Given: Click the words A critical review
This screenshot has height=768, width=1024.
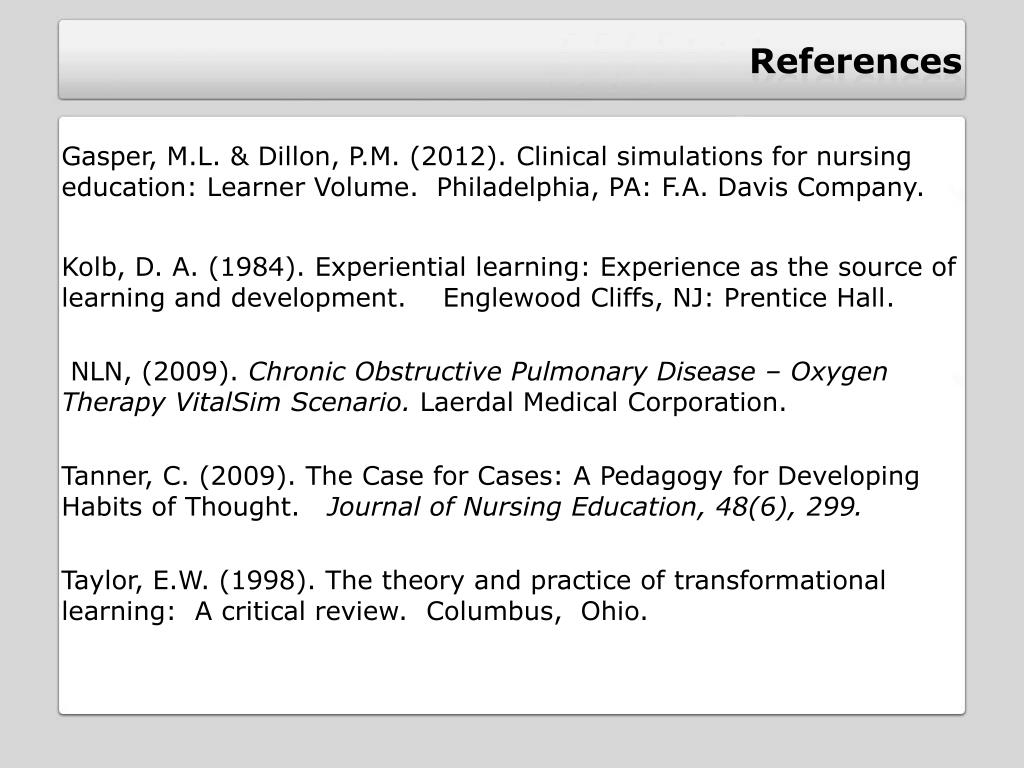Looking at the screenshot, I should (x=300, y=611).
